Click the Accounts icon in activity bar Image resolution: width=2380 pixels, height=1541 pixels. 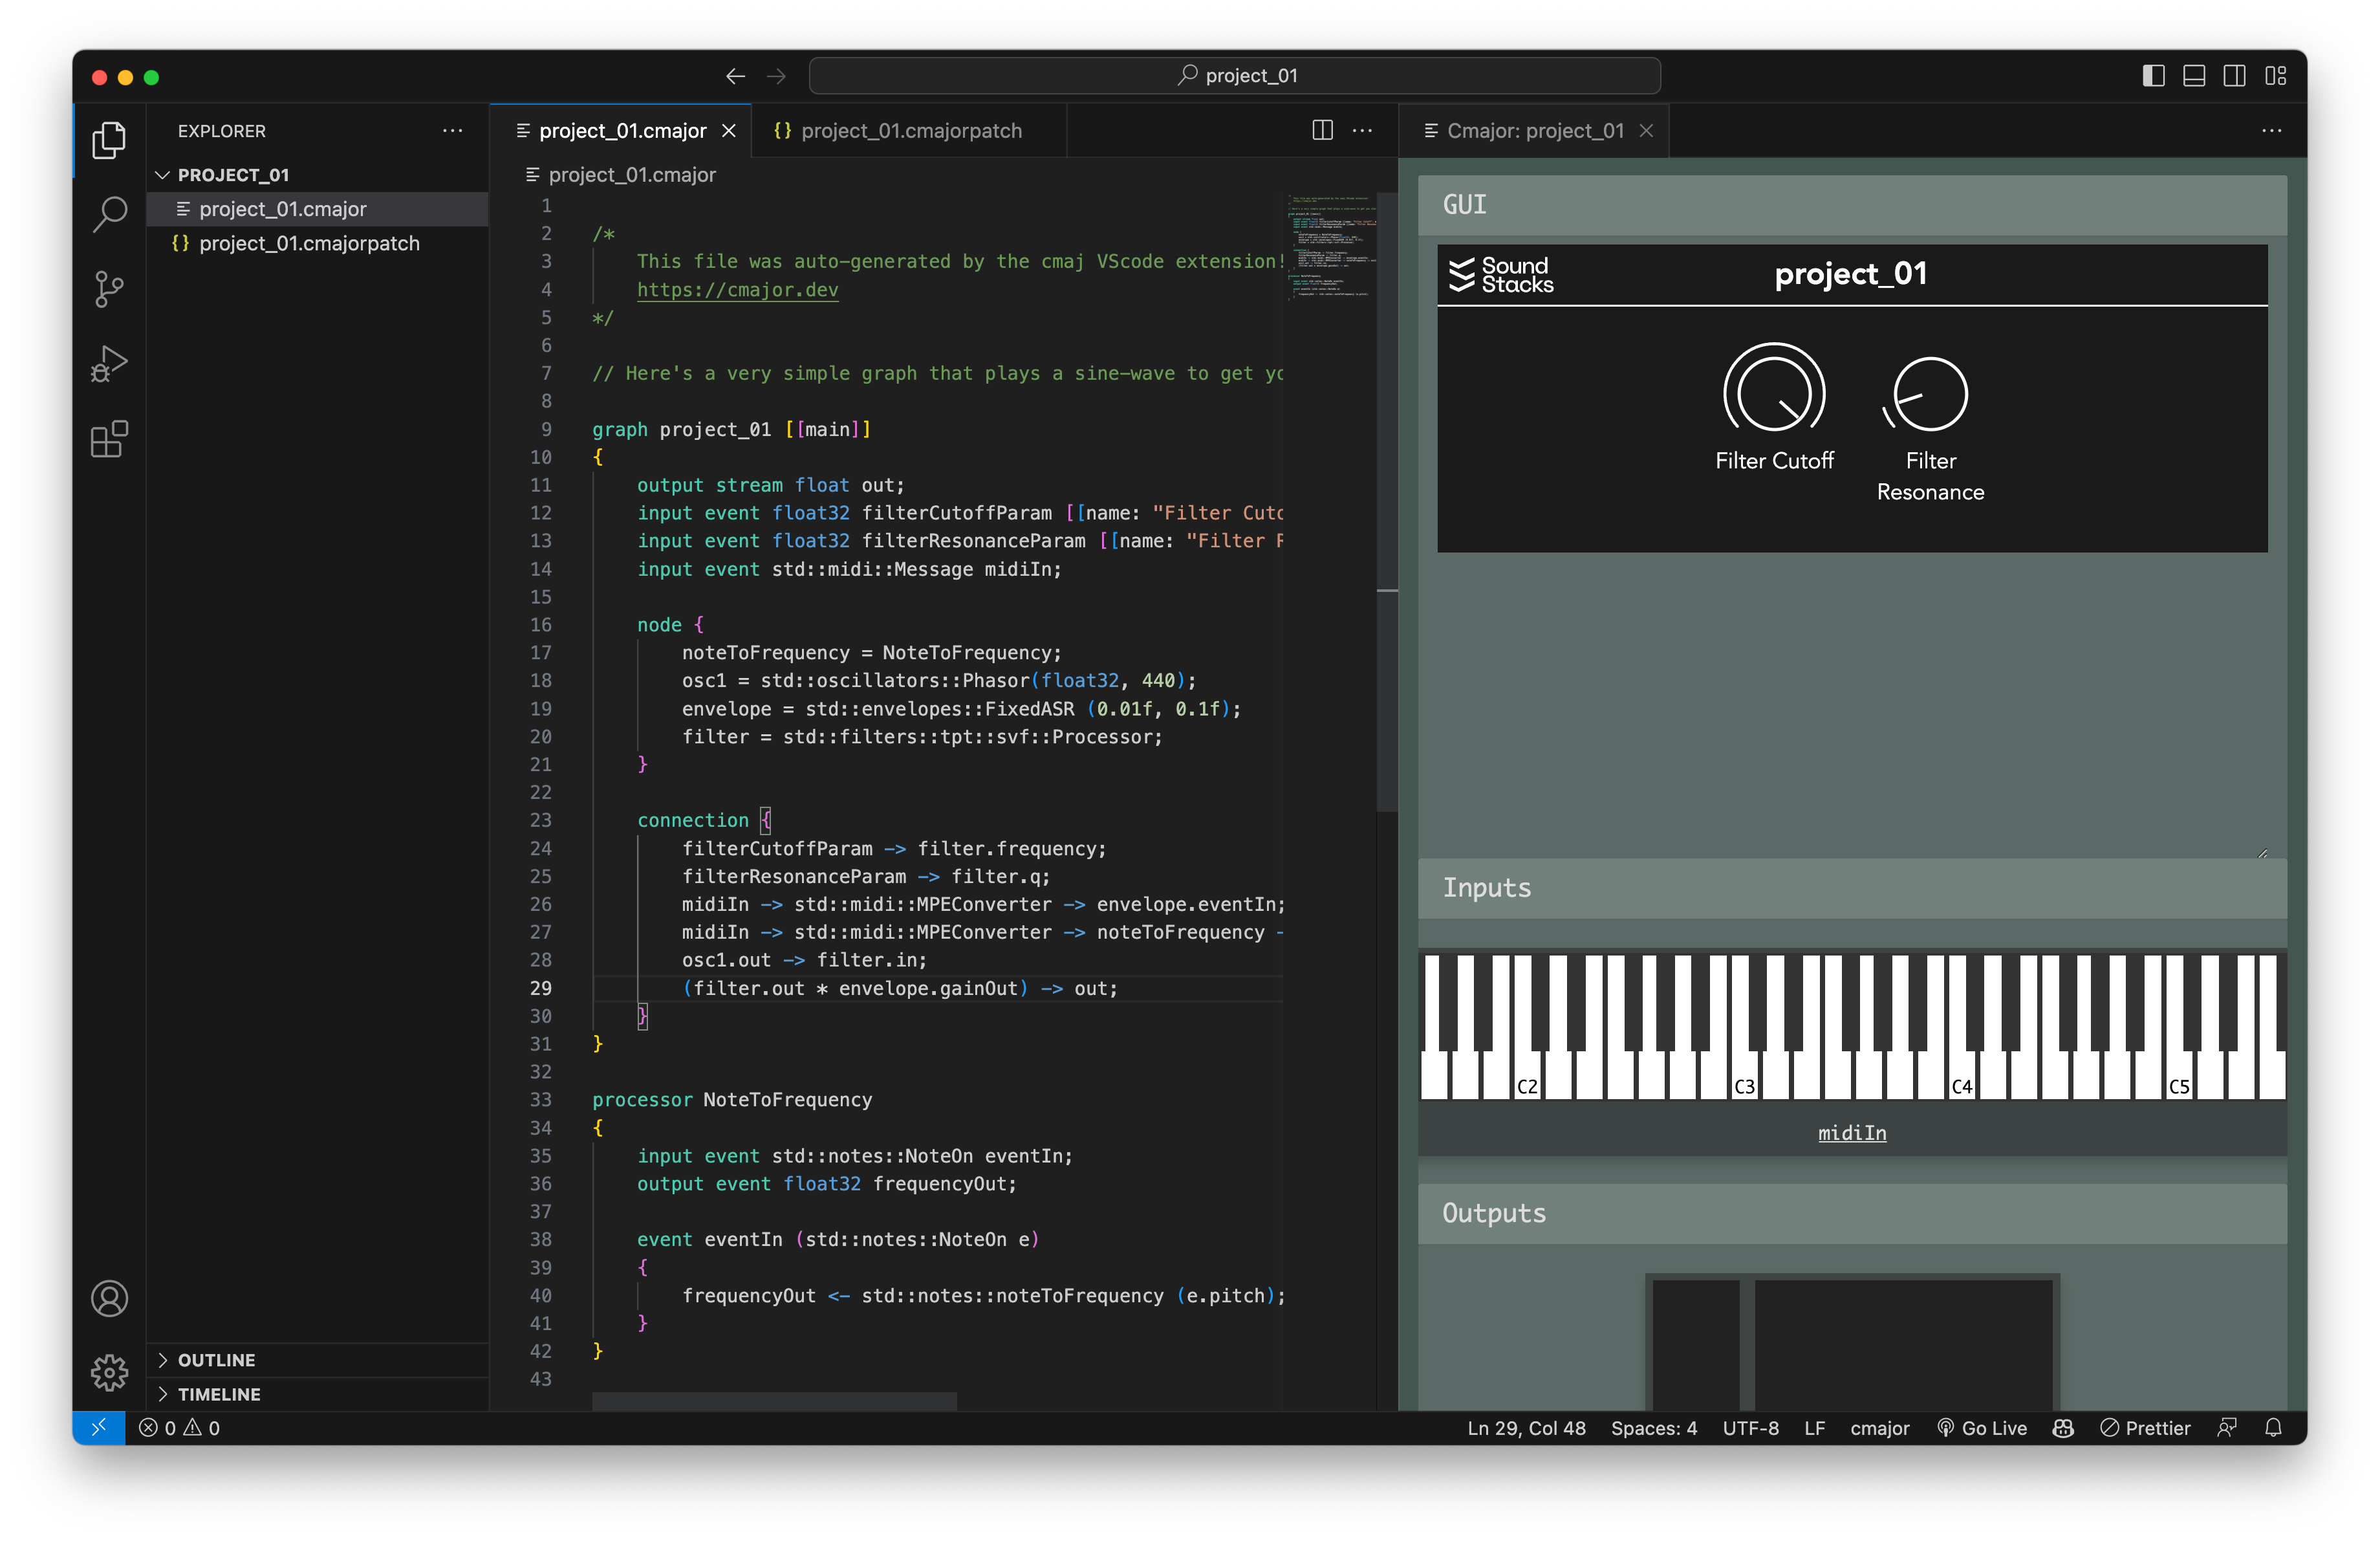[x=109, y=1298]
